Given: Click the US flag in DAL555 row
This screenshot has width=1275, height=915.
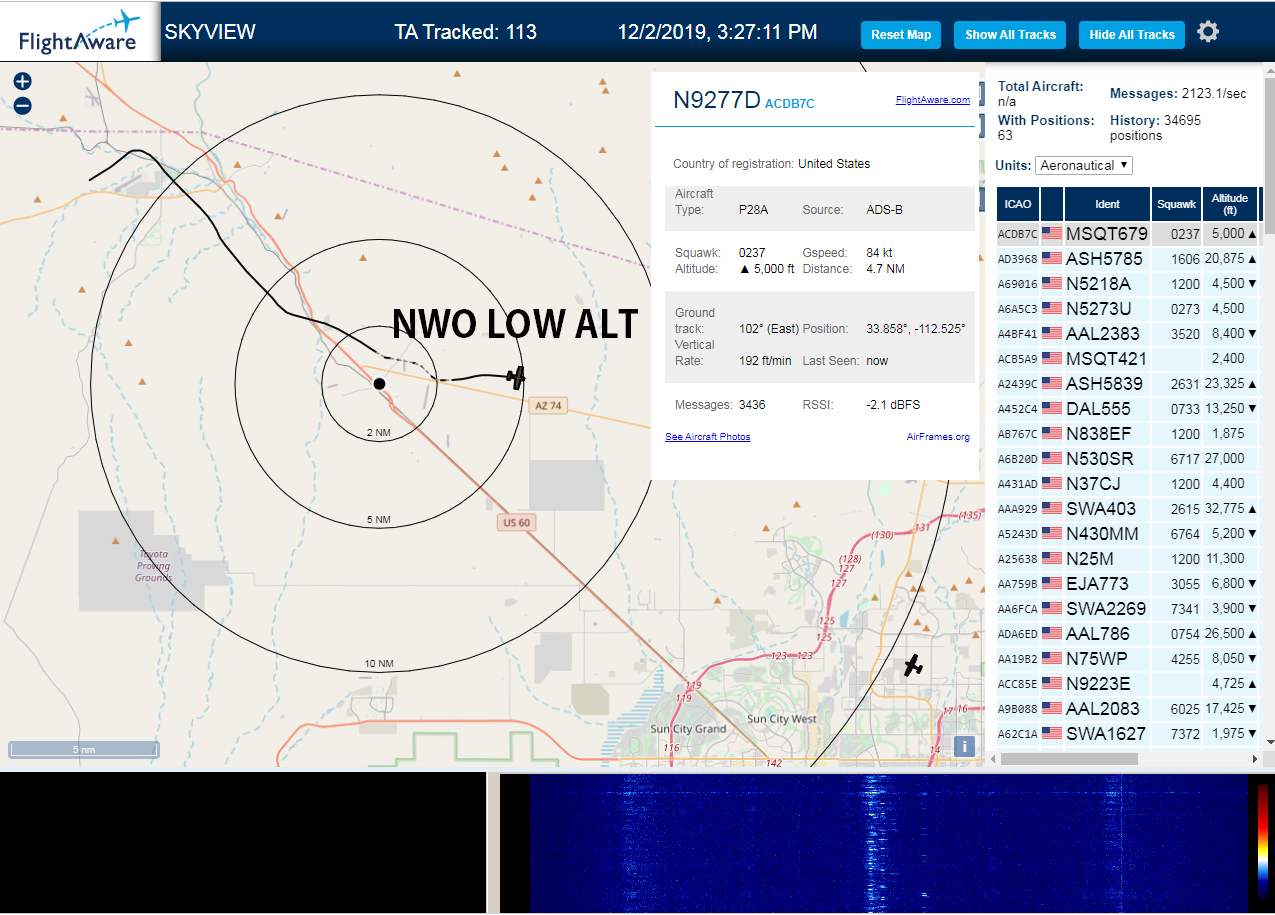Looking at the screenshot, I should (1052, 409).
